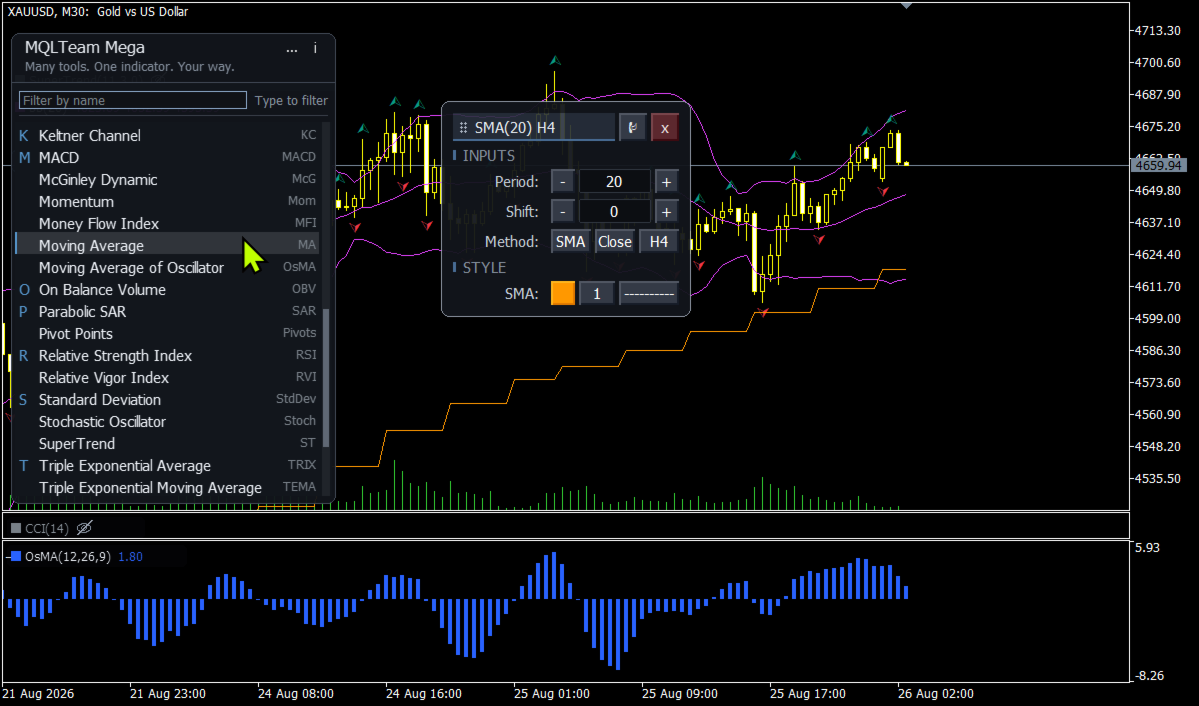Change SMA line width value 1
The height and width of the screenshot is (706, 1199).
(x=597, y=294)
